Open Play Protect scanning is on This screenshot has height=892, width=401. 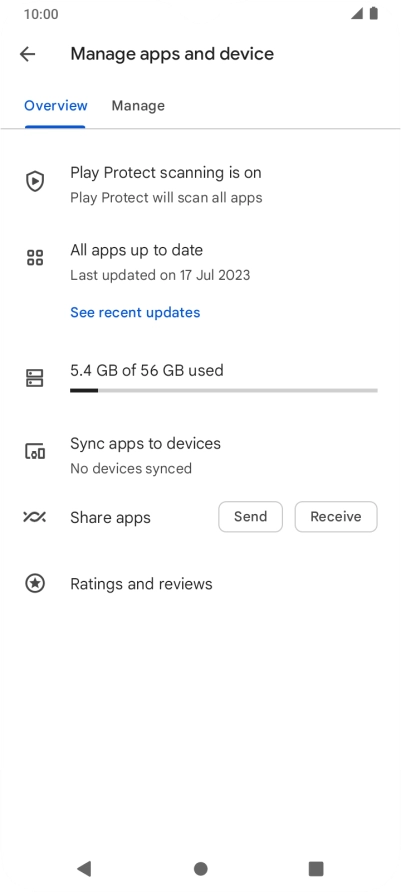point(200,184)
